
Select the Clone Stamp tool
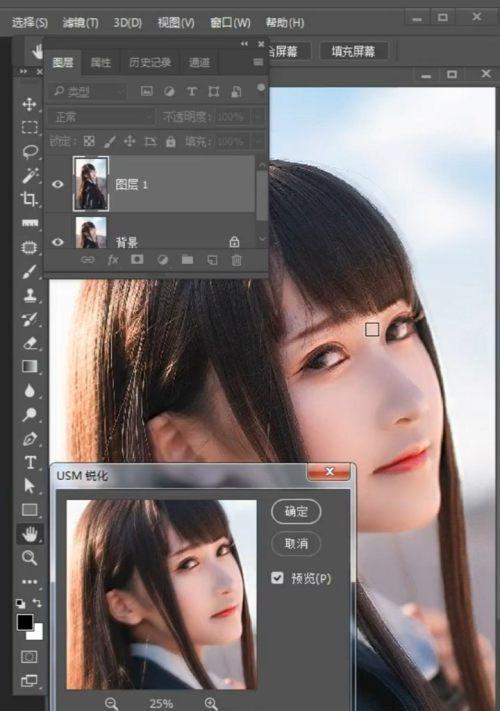30,295
